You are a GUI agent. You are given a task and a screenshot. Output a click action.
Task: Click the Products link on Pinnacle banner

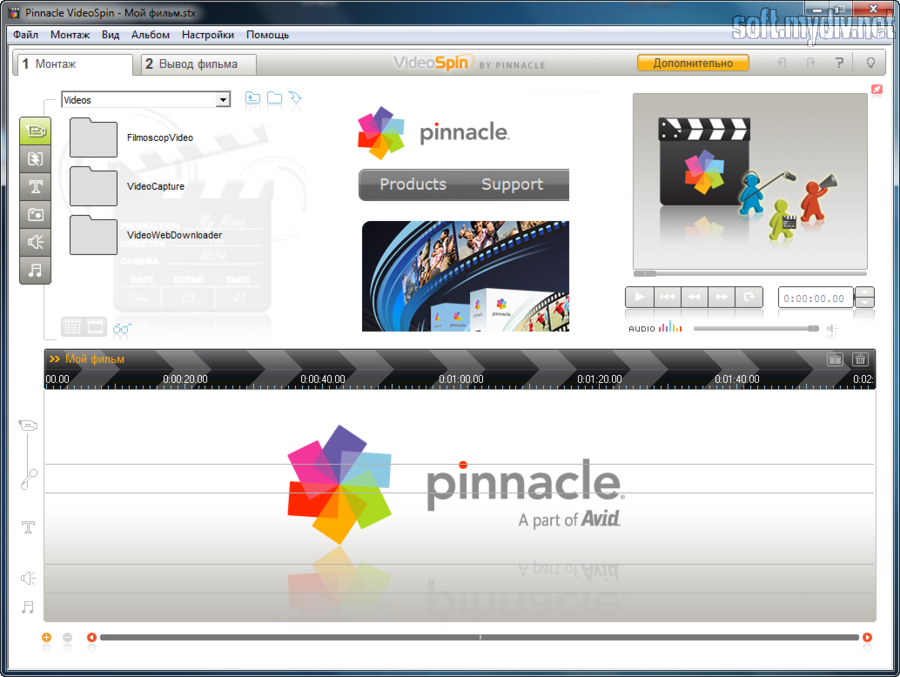pyautogui.click(x=413, y=184)
